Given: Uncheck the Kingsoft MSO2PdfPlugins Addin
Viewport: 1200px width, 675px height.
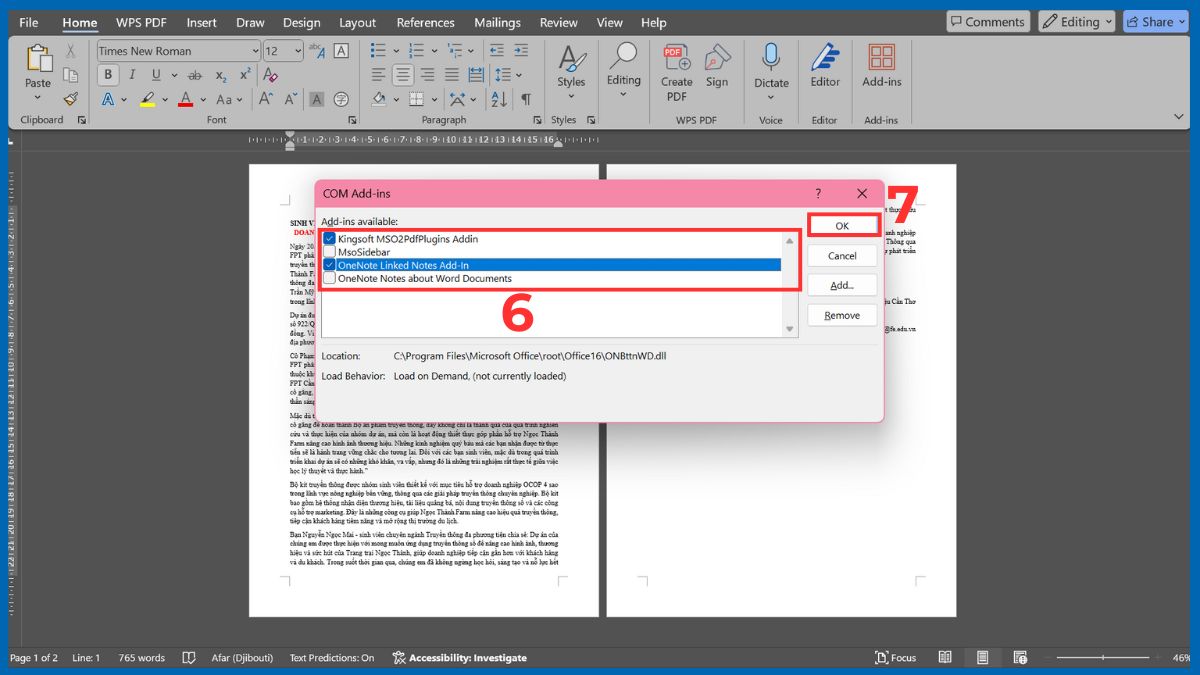Looking at the screenshot, I should (330, 238).
